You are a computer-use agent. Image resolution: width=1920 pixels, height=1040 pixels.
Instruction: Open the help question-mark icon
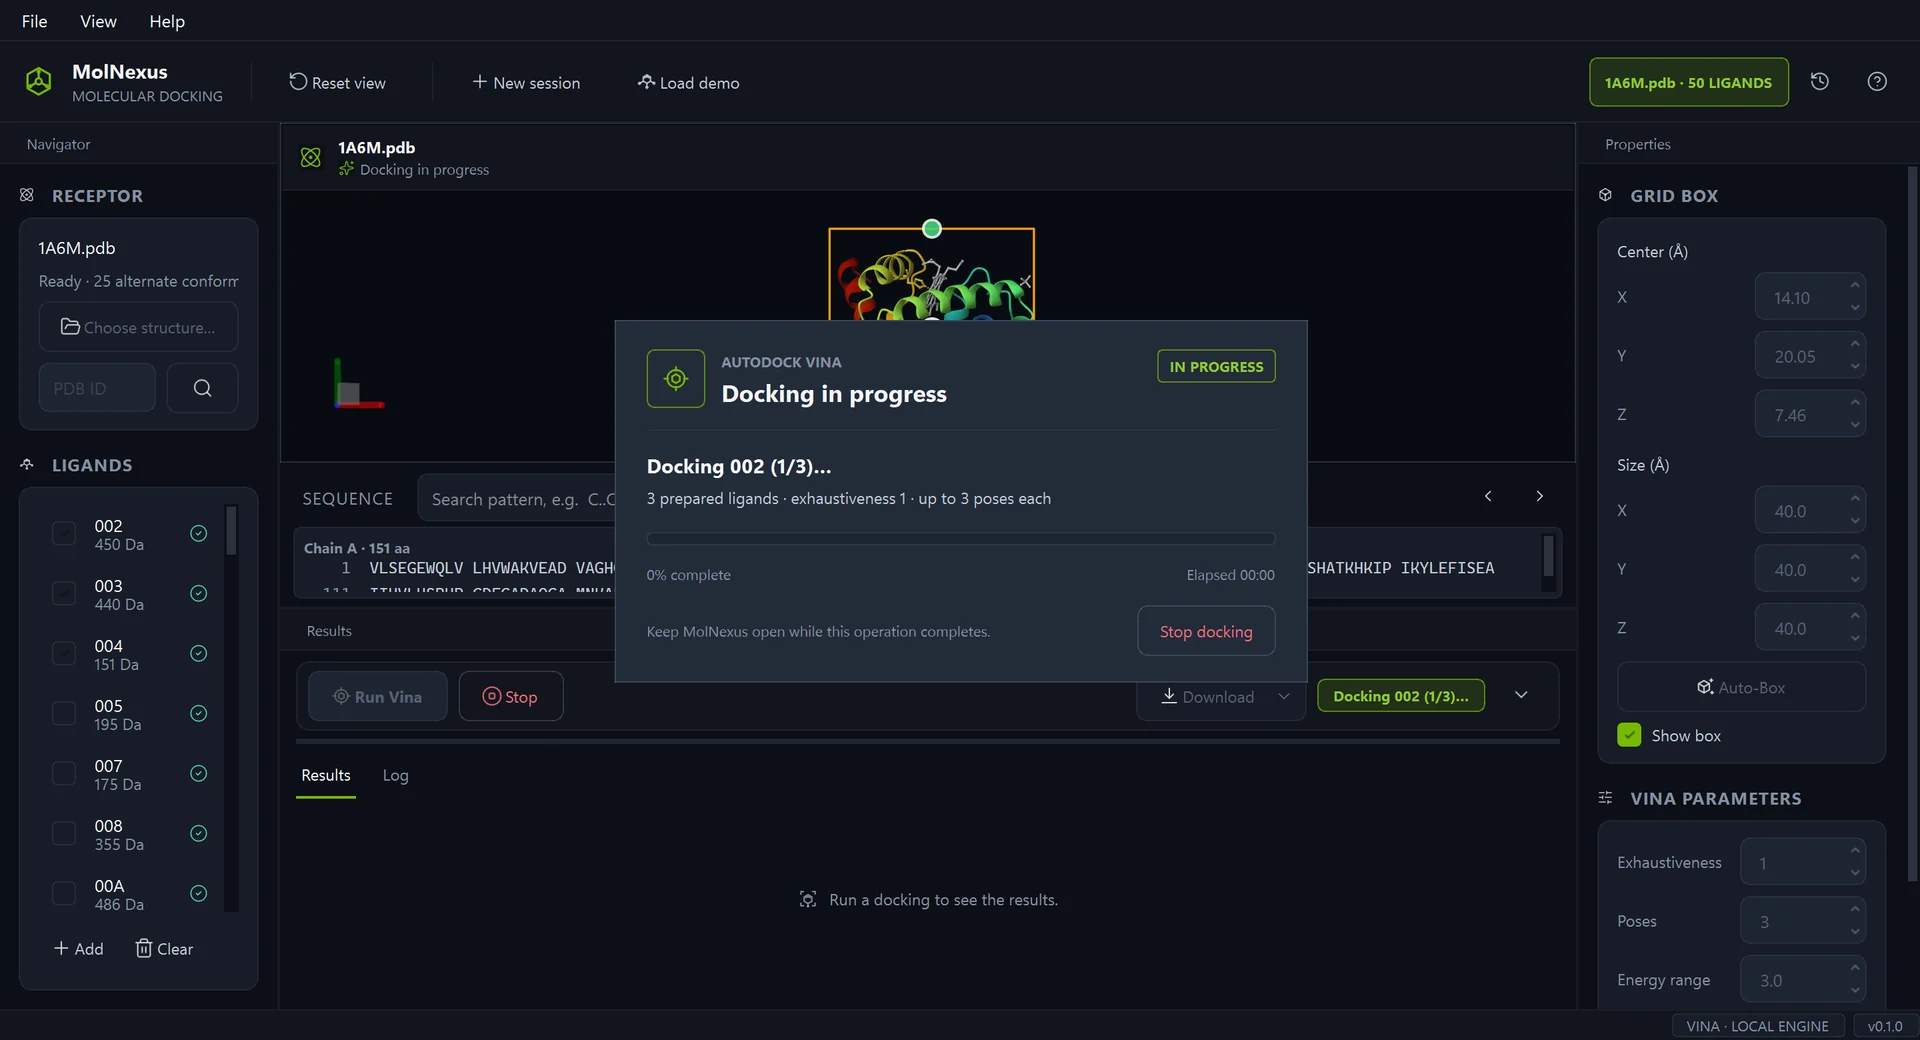click(1877, 82)
